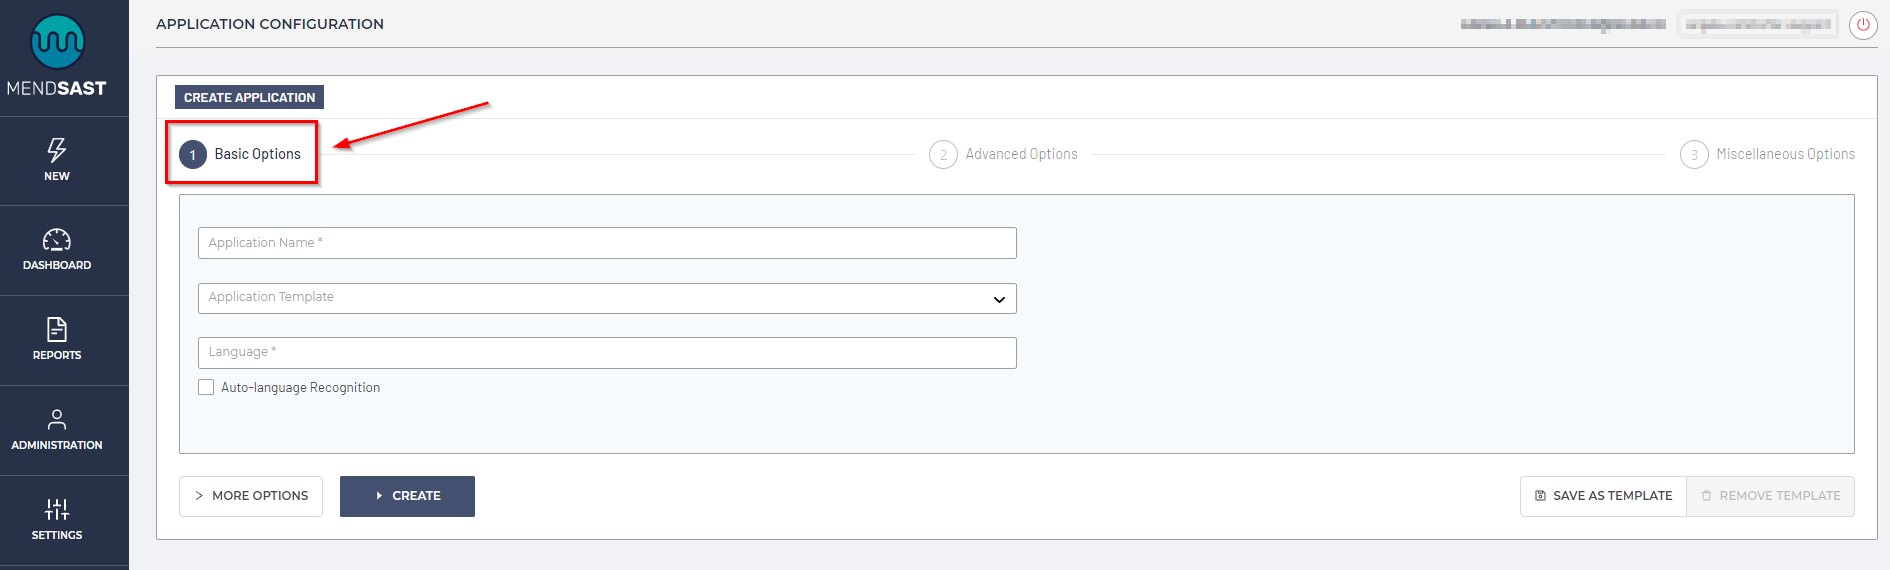
Task: Open the Settings sliders icon
Action: tap(57, 509)
